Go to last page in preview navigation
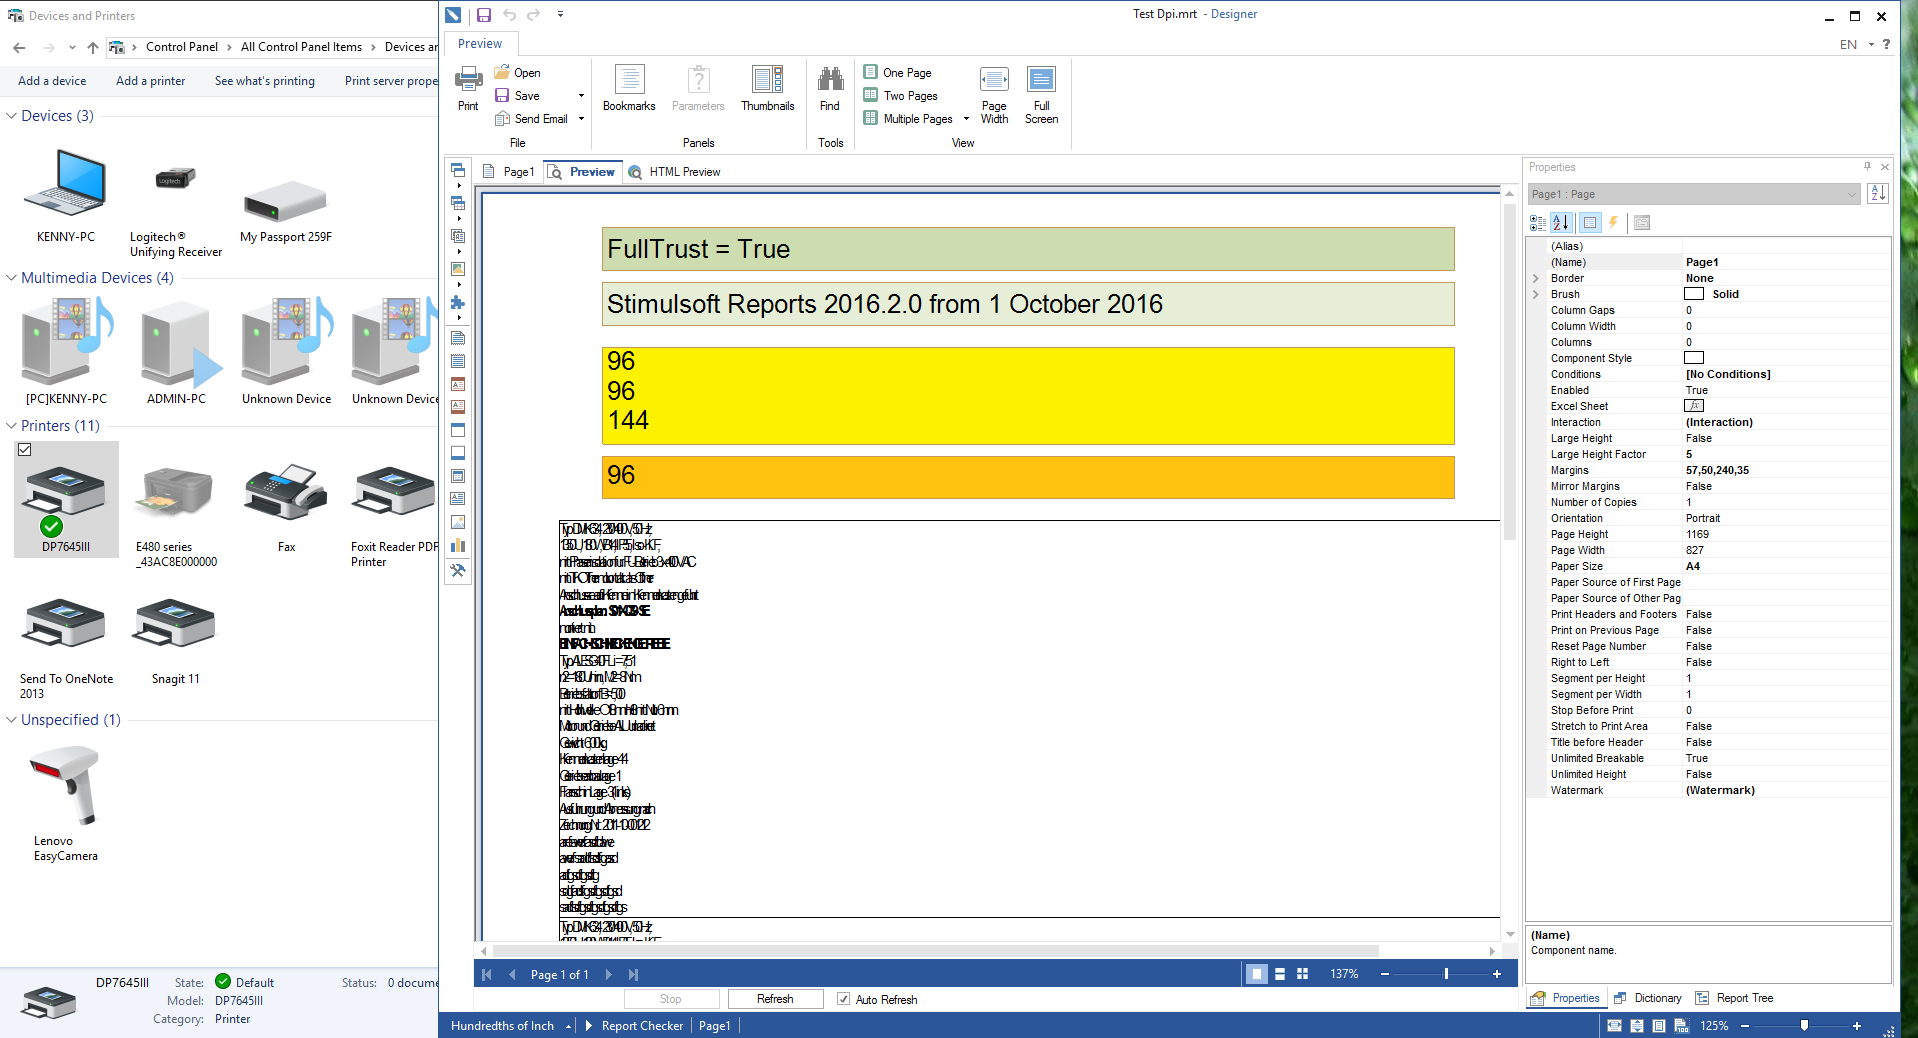 (633, 974)
